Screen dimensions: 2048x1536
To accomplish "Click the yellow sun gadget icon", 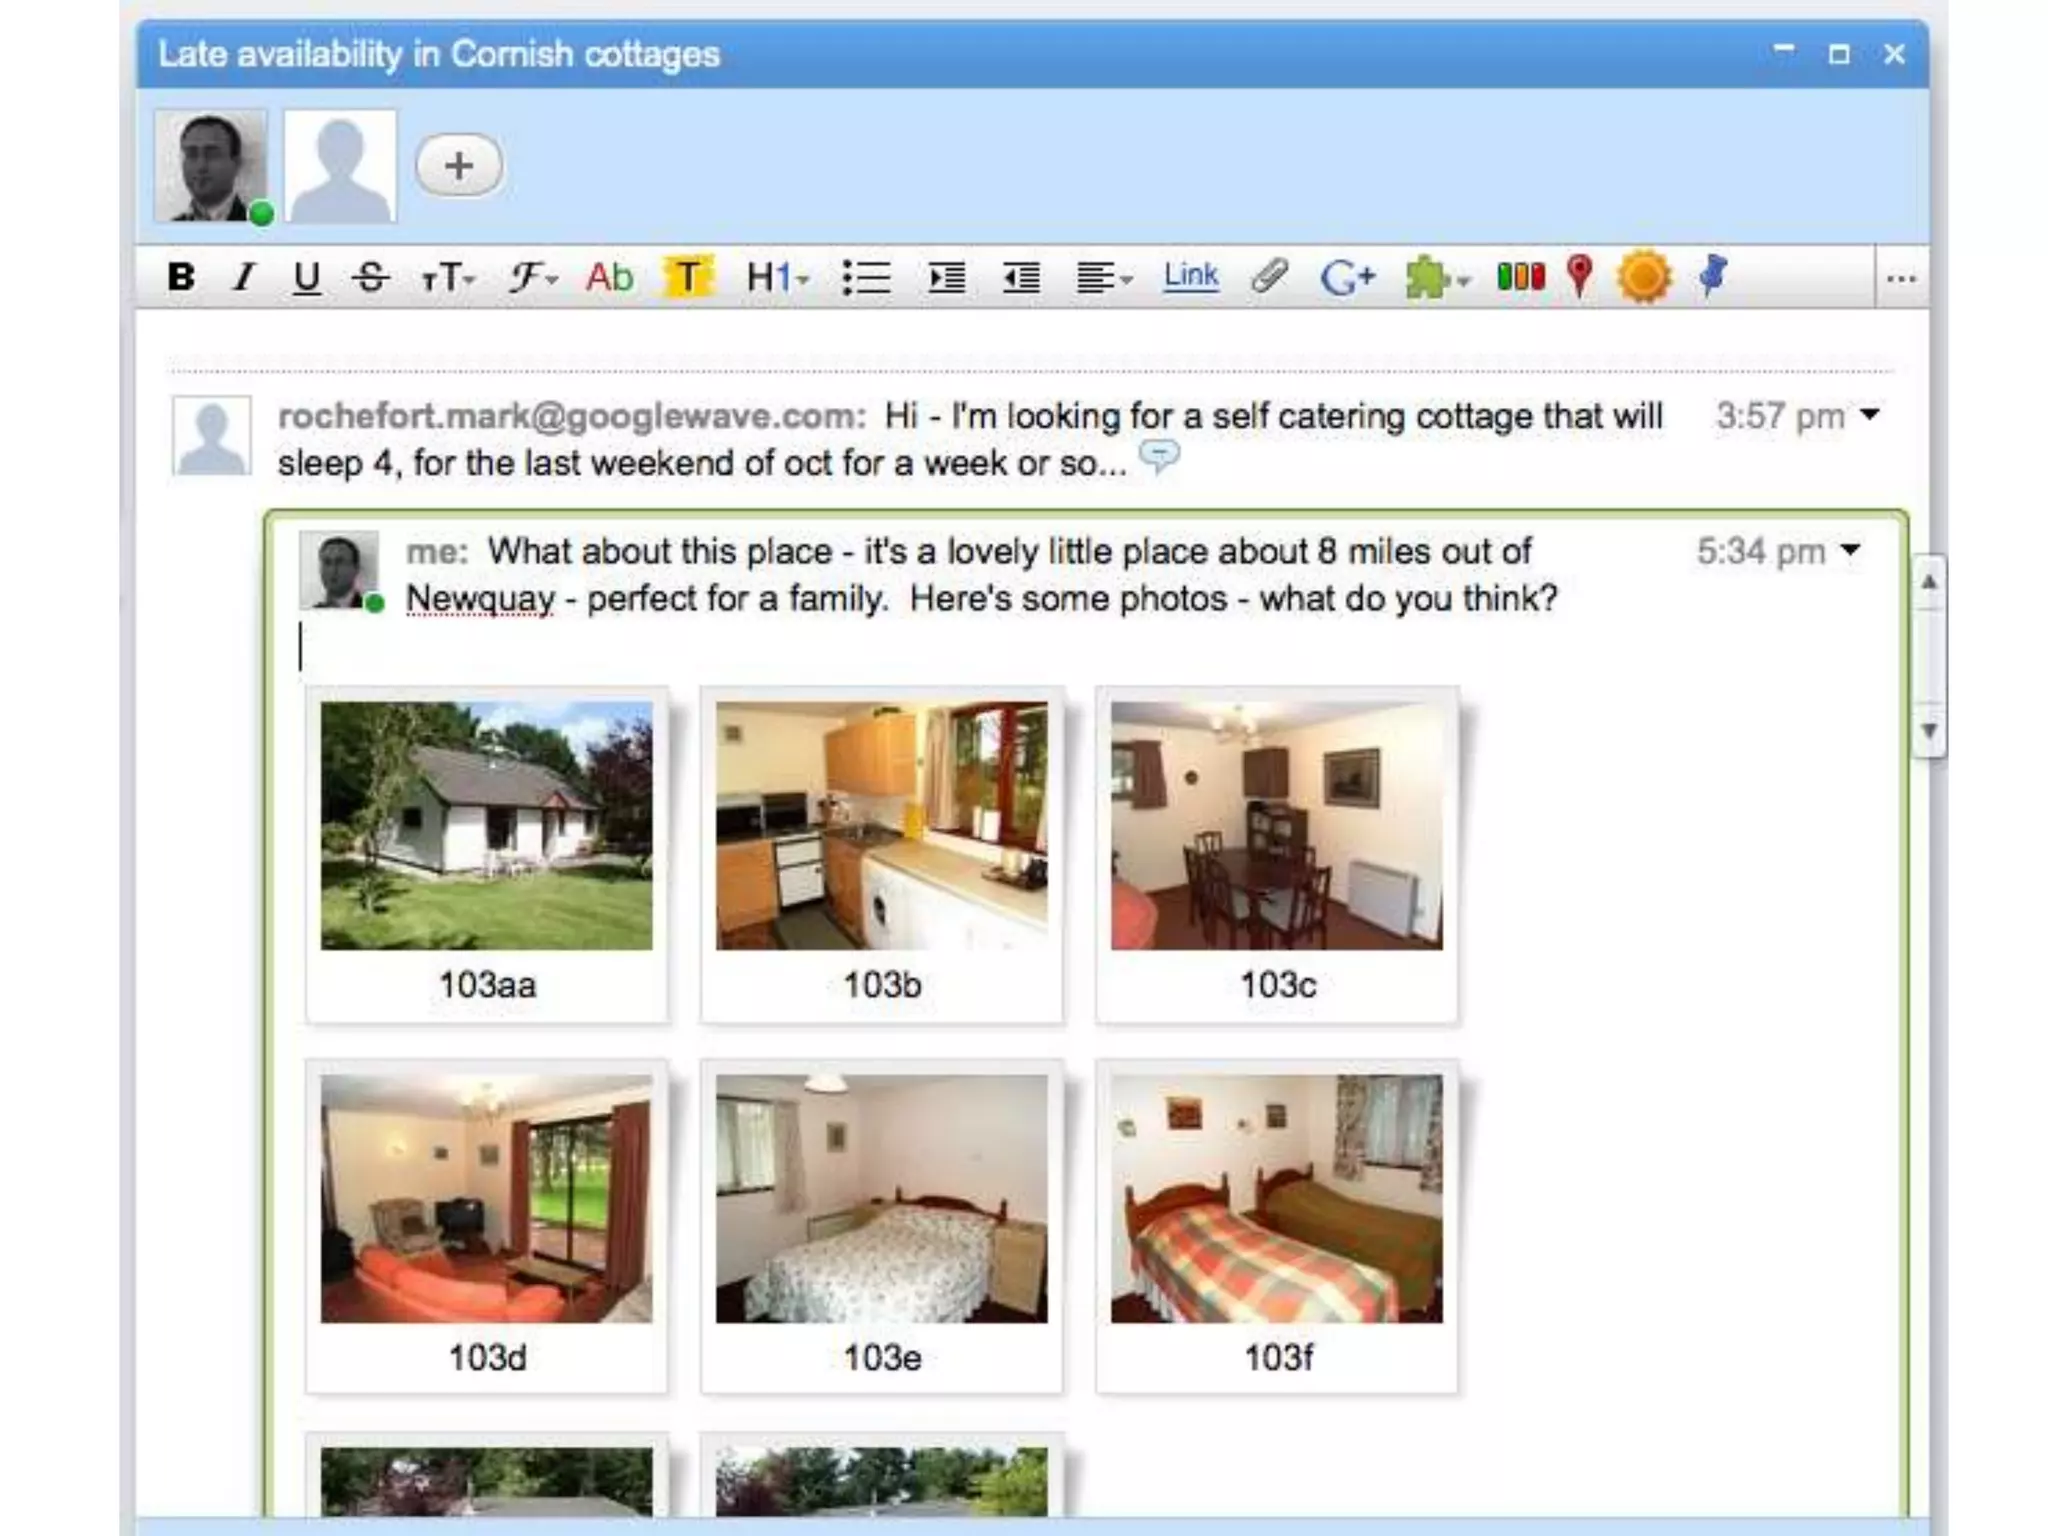I will (1643, 277).
